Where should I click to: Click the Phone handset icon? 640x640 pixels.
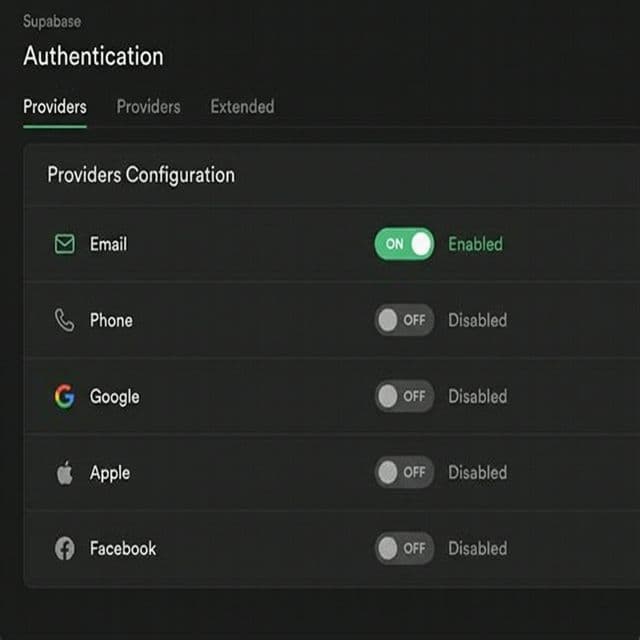64,320
